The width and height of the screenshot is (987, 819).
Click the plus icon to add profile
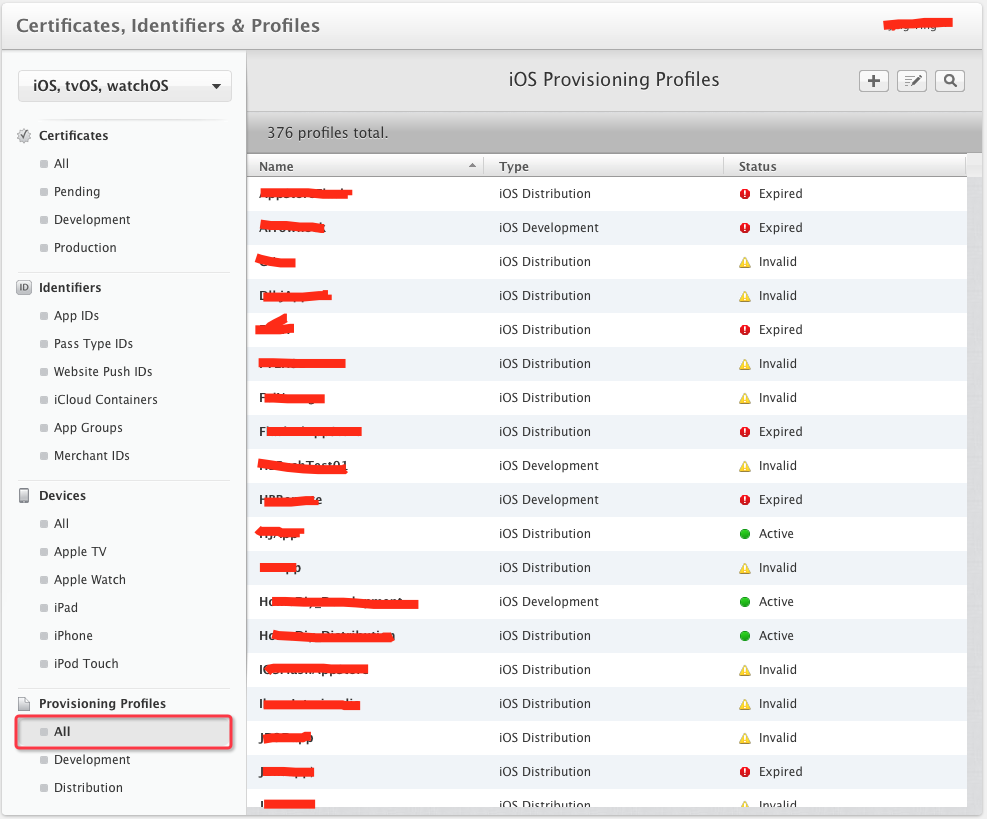click(x=874, y=81)
